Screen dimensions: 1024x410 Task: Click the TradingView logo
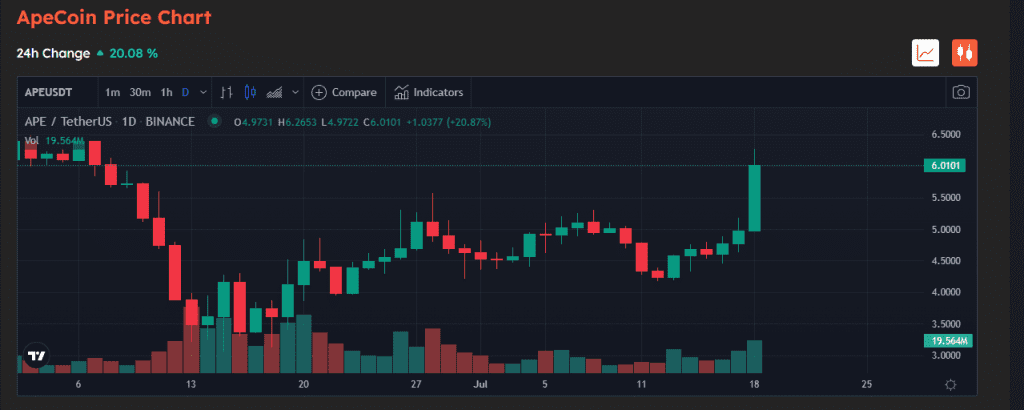[x=37, y=356]
